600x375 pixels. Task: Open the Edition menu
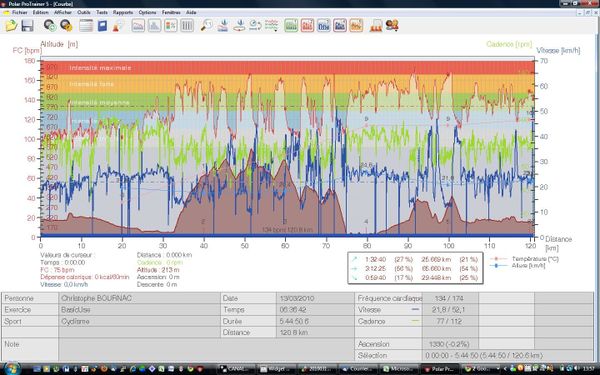tap(41, 12)
